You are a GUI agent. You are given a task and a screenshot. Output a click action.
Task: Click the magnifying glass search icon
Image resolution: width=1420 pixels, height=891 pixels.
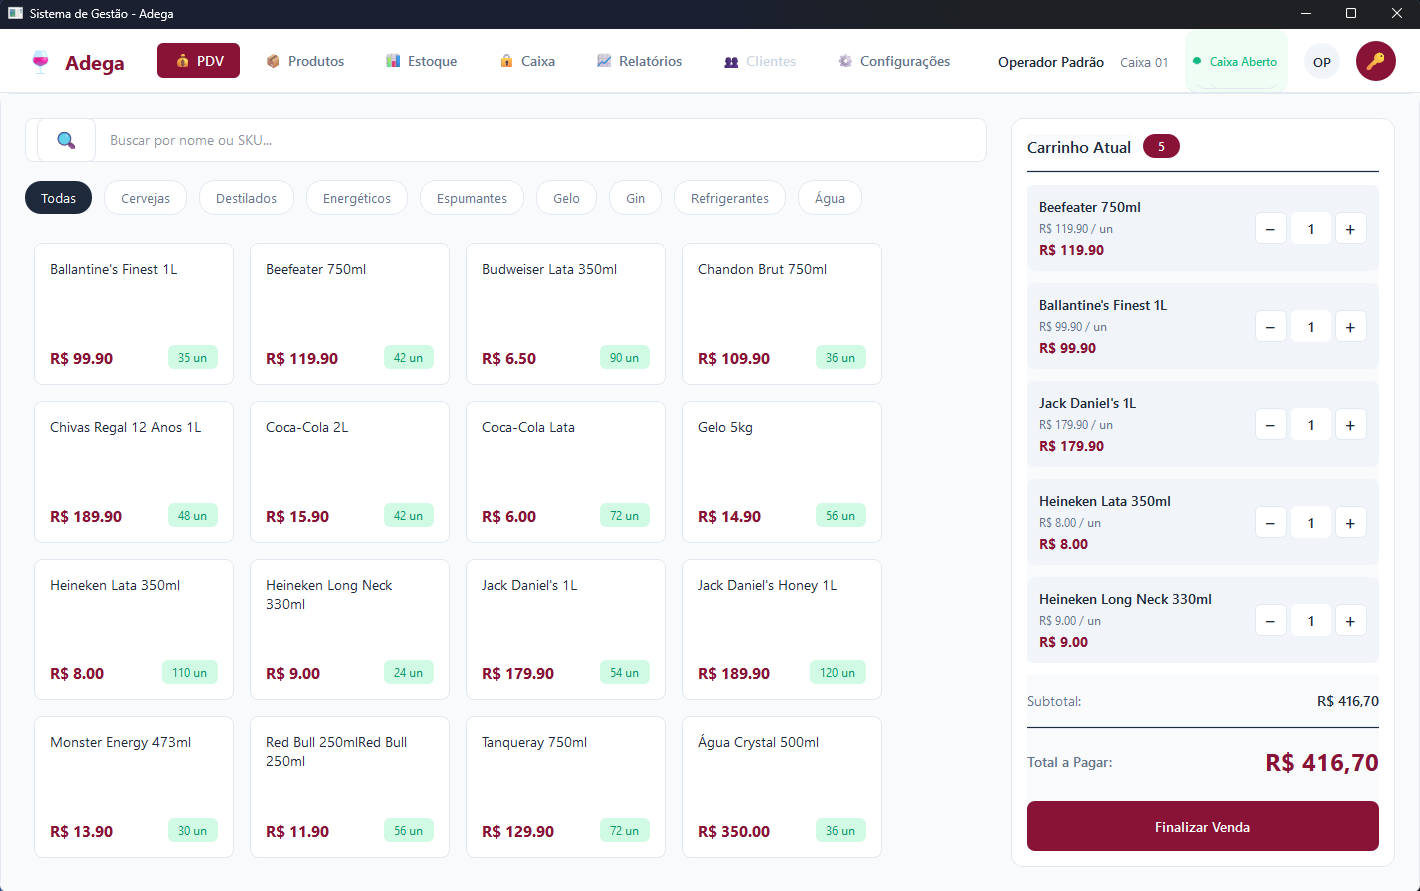click(x=66, y=140)
